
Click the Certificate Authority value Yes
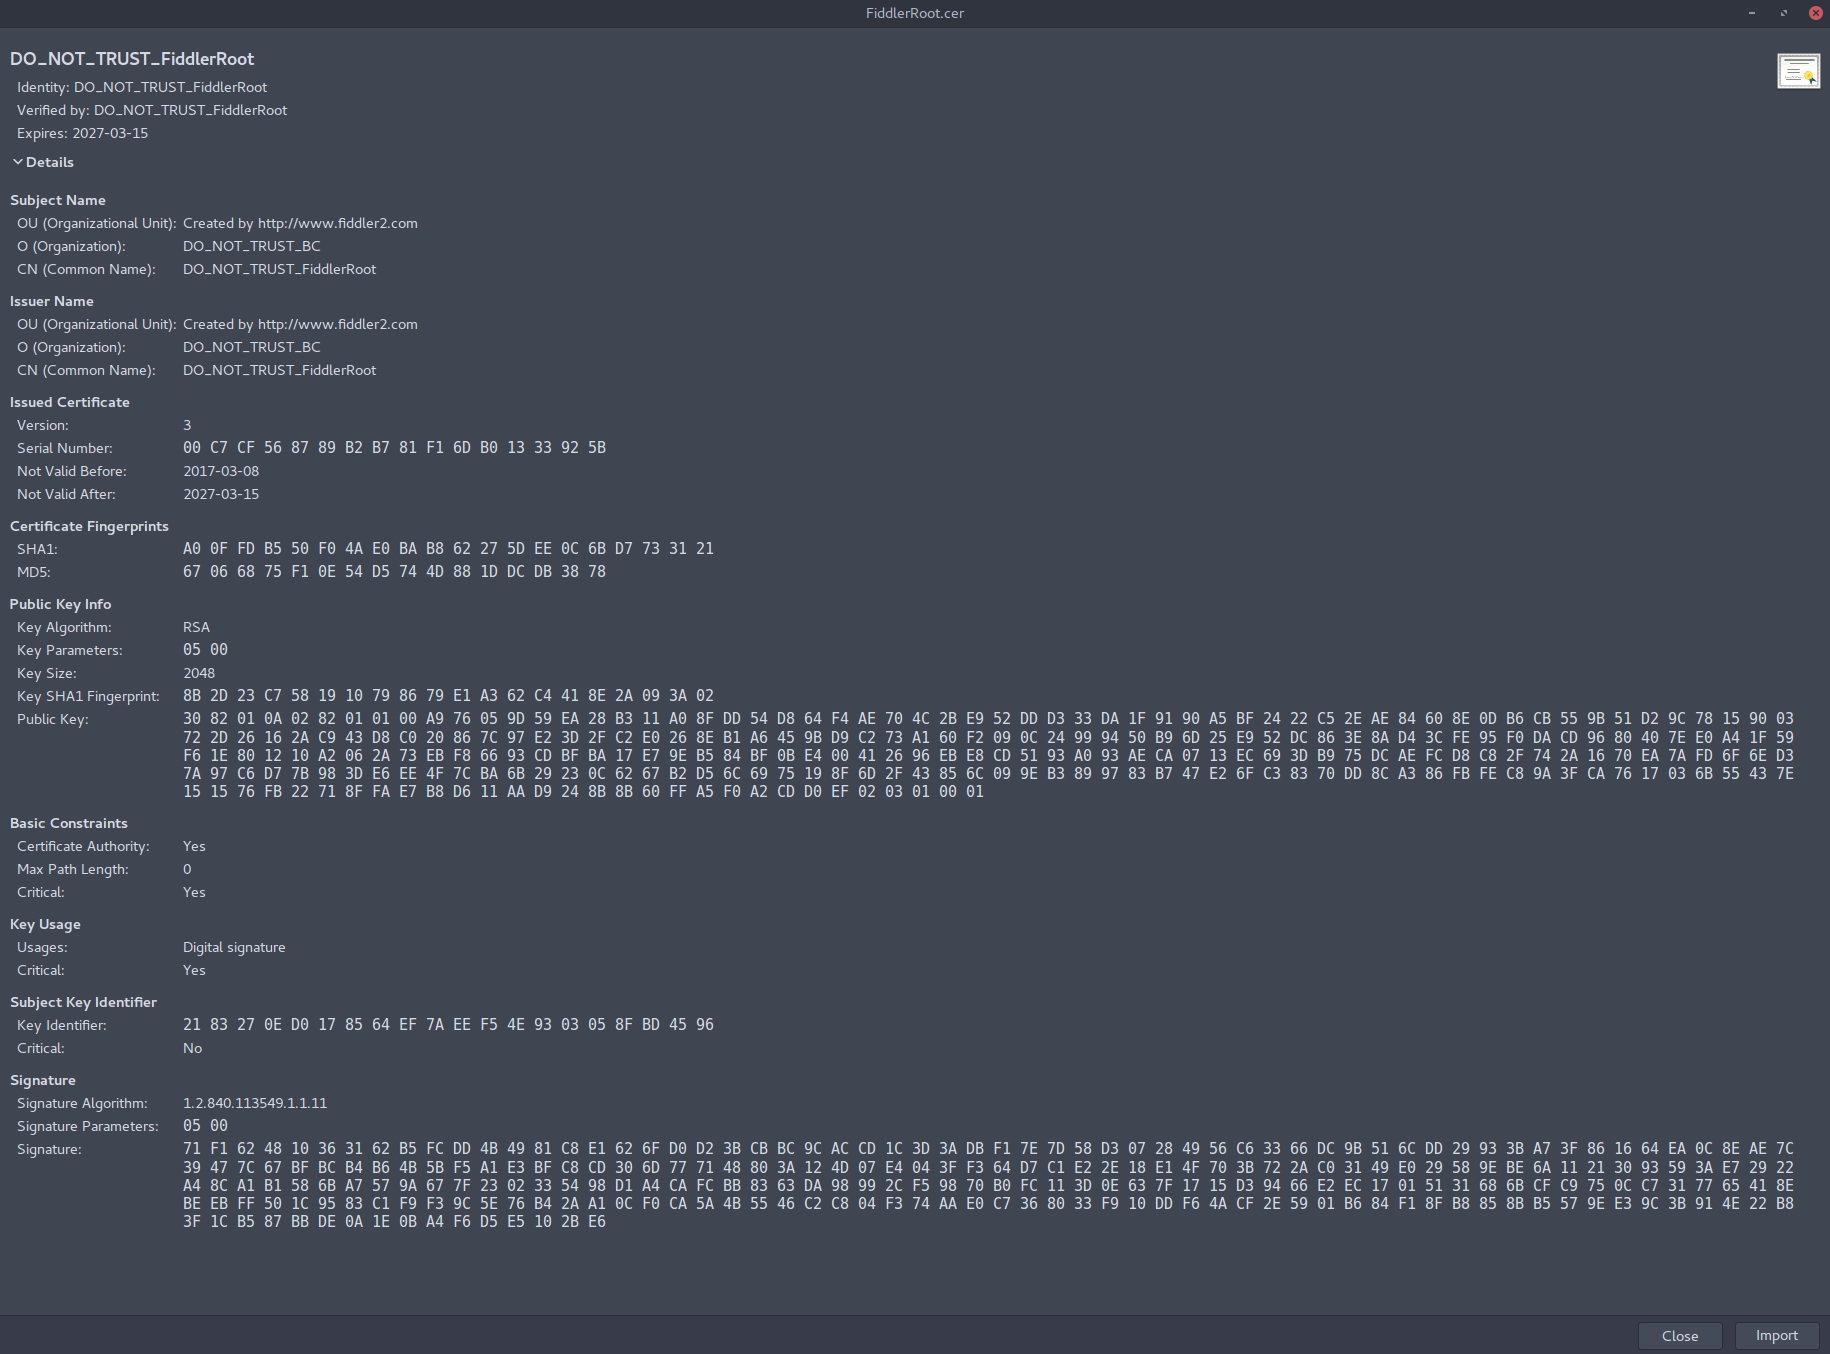click(194, 846)
